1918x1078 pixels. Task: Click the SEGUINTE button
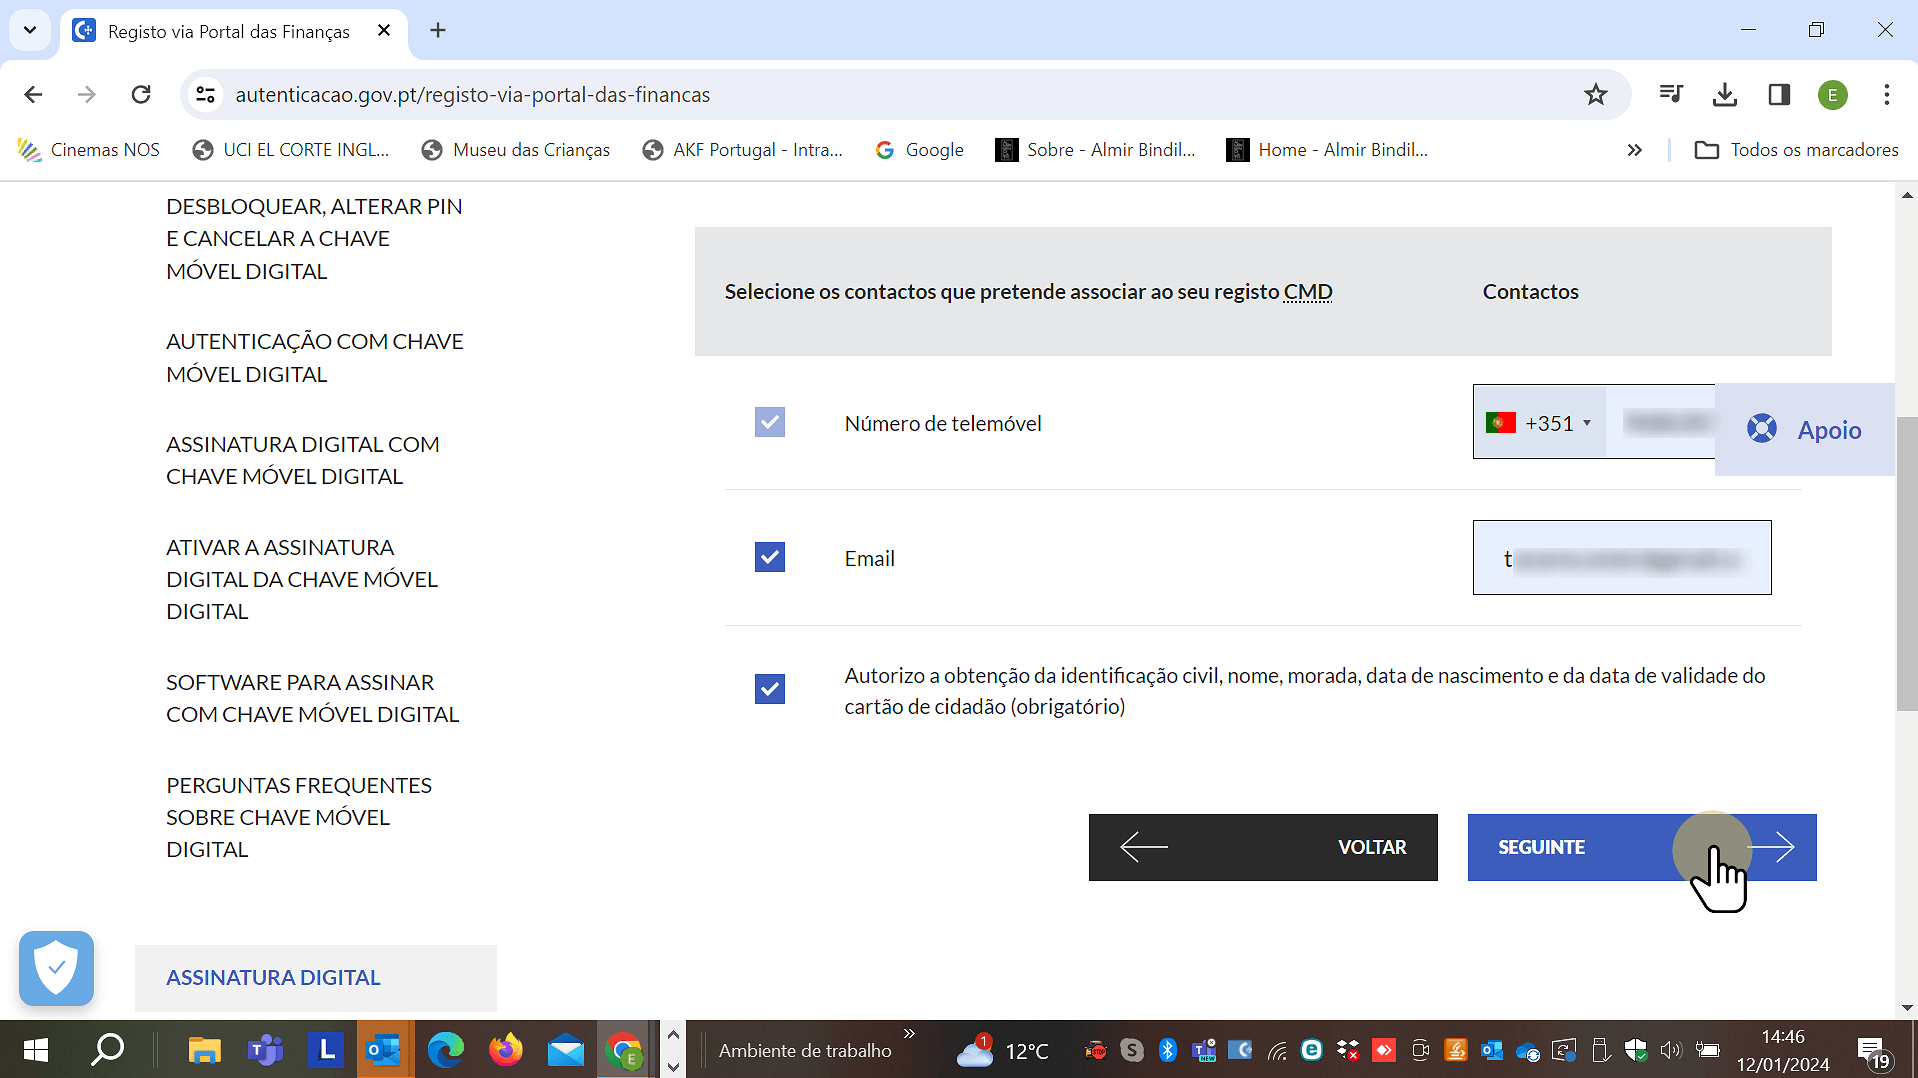(x=1641, y=847)
